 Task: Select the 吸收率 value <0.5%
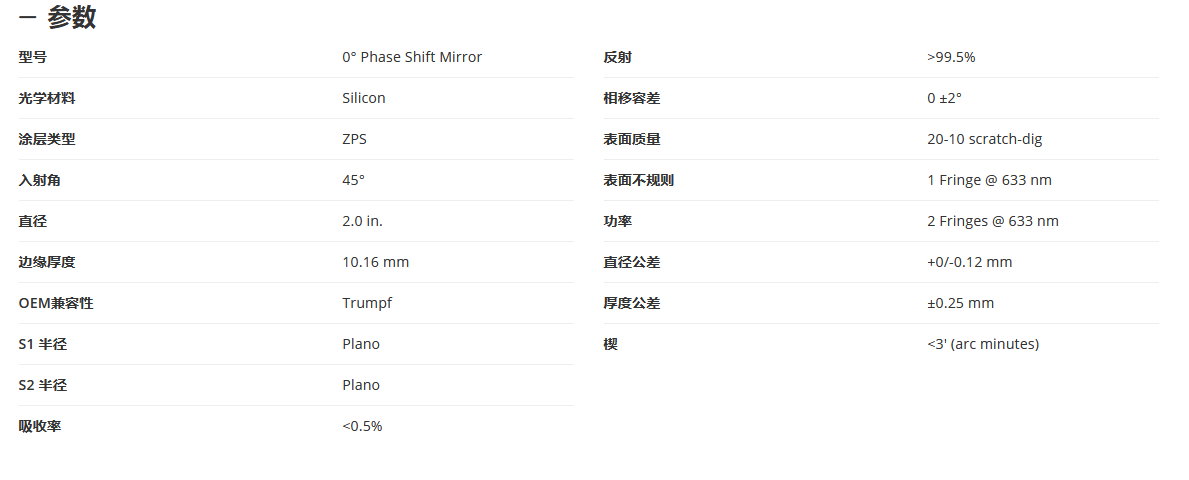362,425
